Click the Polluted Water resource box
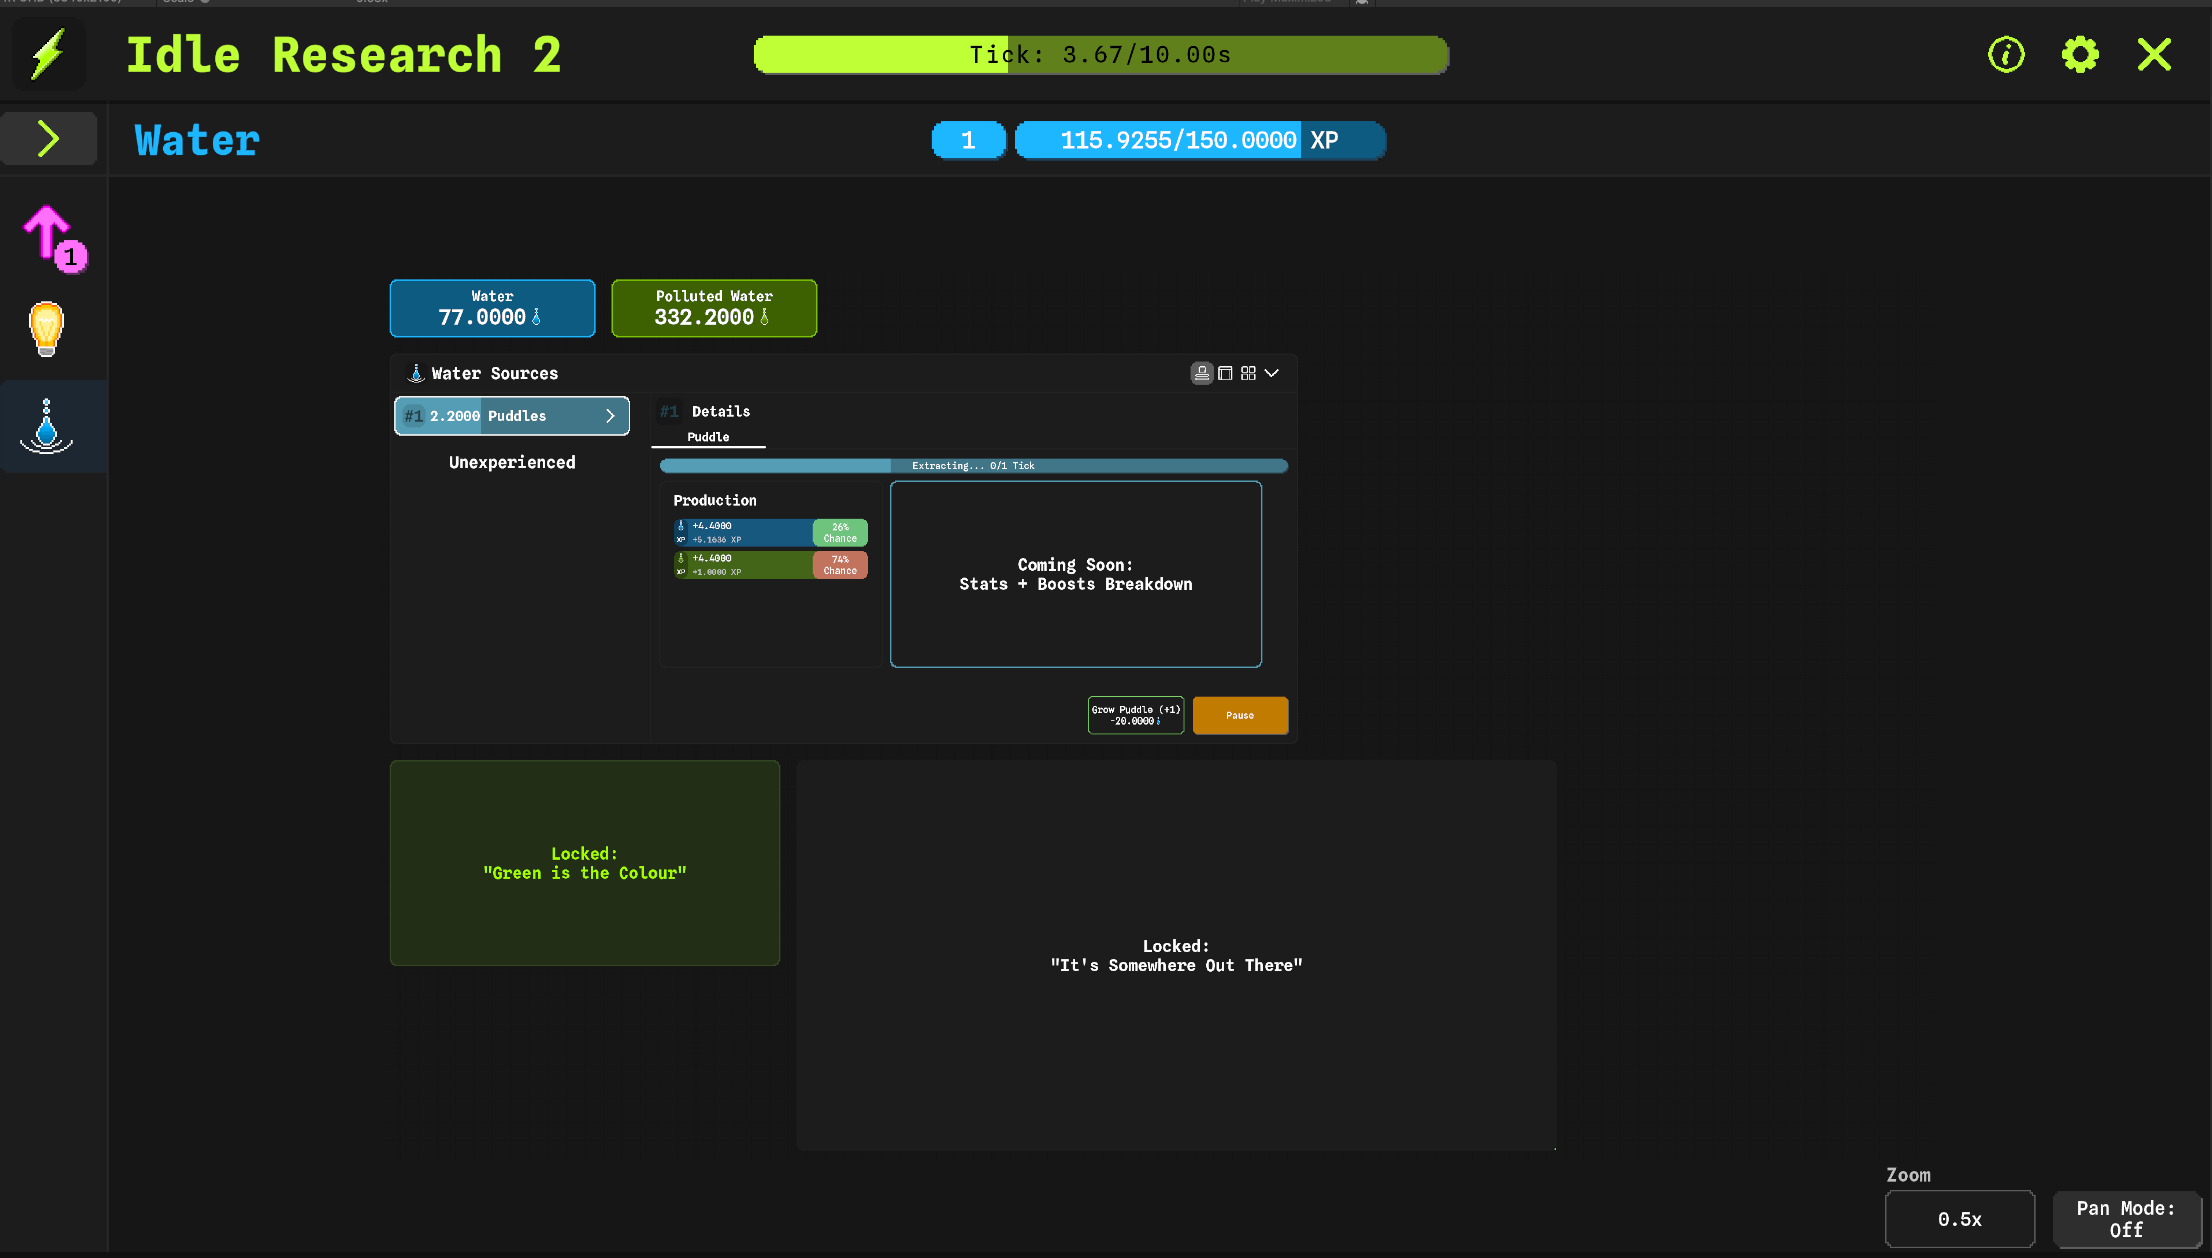This screenshot has height=1258, width=2212. [714, 308]
